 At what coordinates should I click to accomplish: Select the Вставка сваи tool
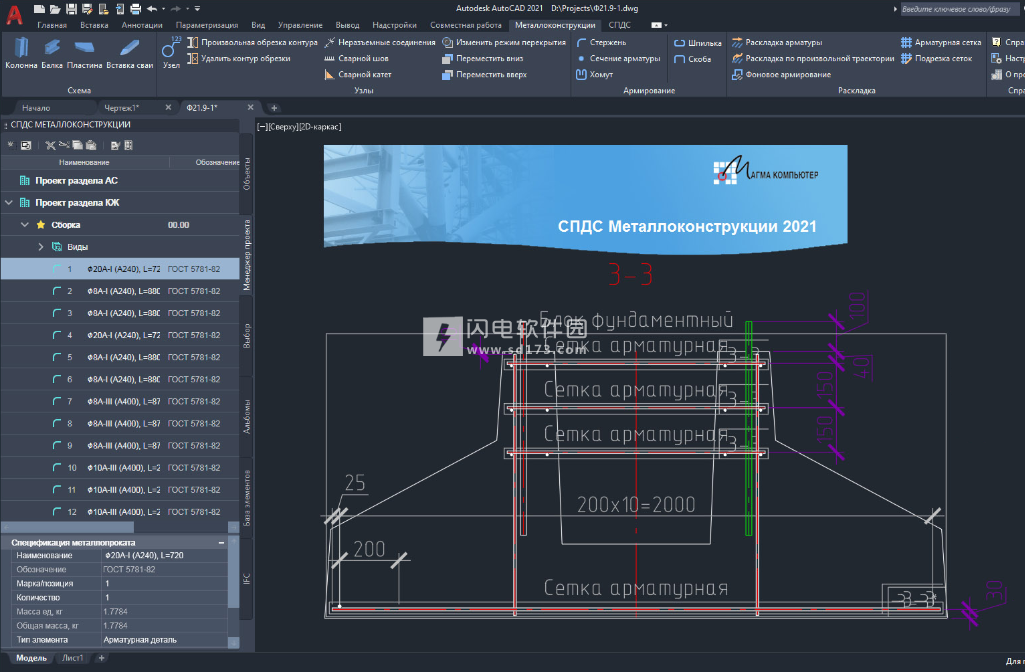click(x=129, y=53)
